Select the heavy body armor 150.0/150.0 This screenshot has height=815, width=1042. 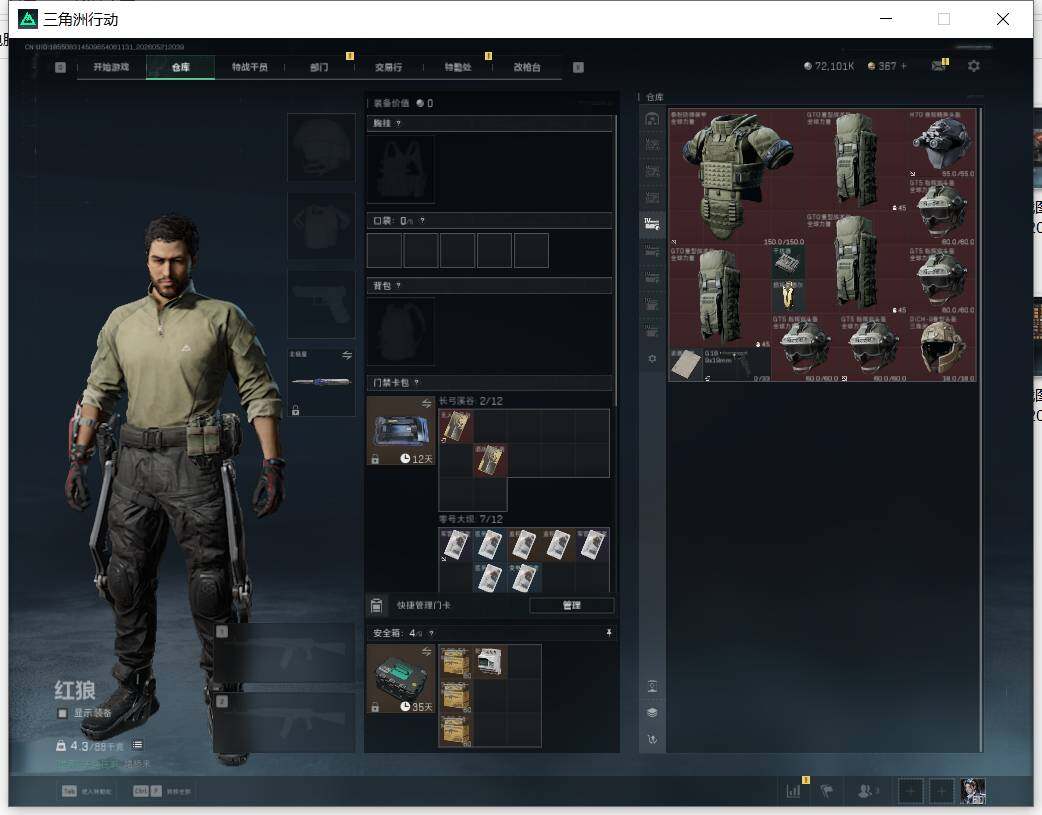click(737, 177)
